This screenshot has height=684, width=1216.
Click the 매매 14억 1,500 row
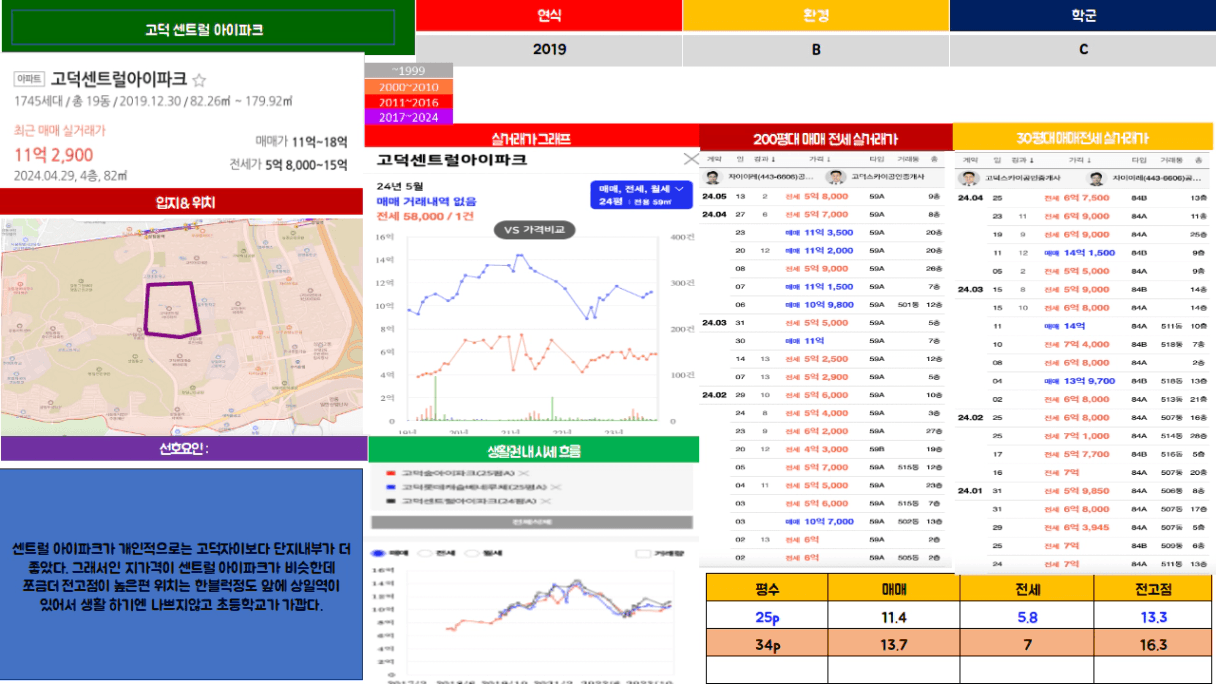click(x=1084, y=252)
